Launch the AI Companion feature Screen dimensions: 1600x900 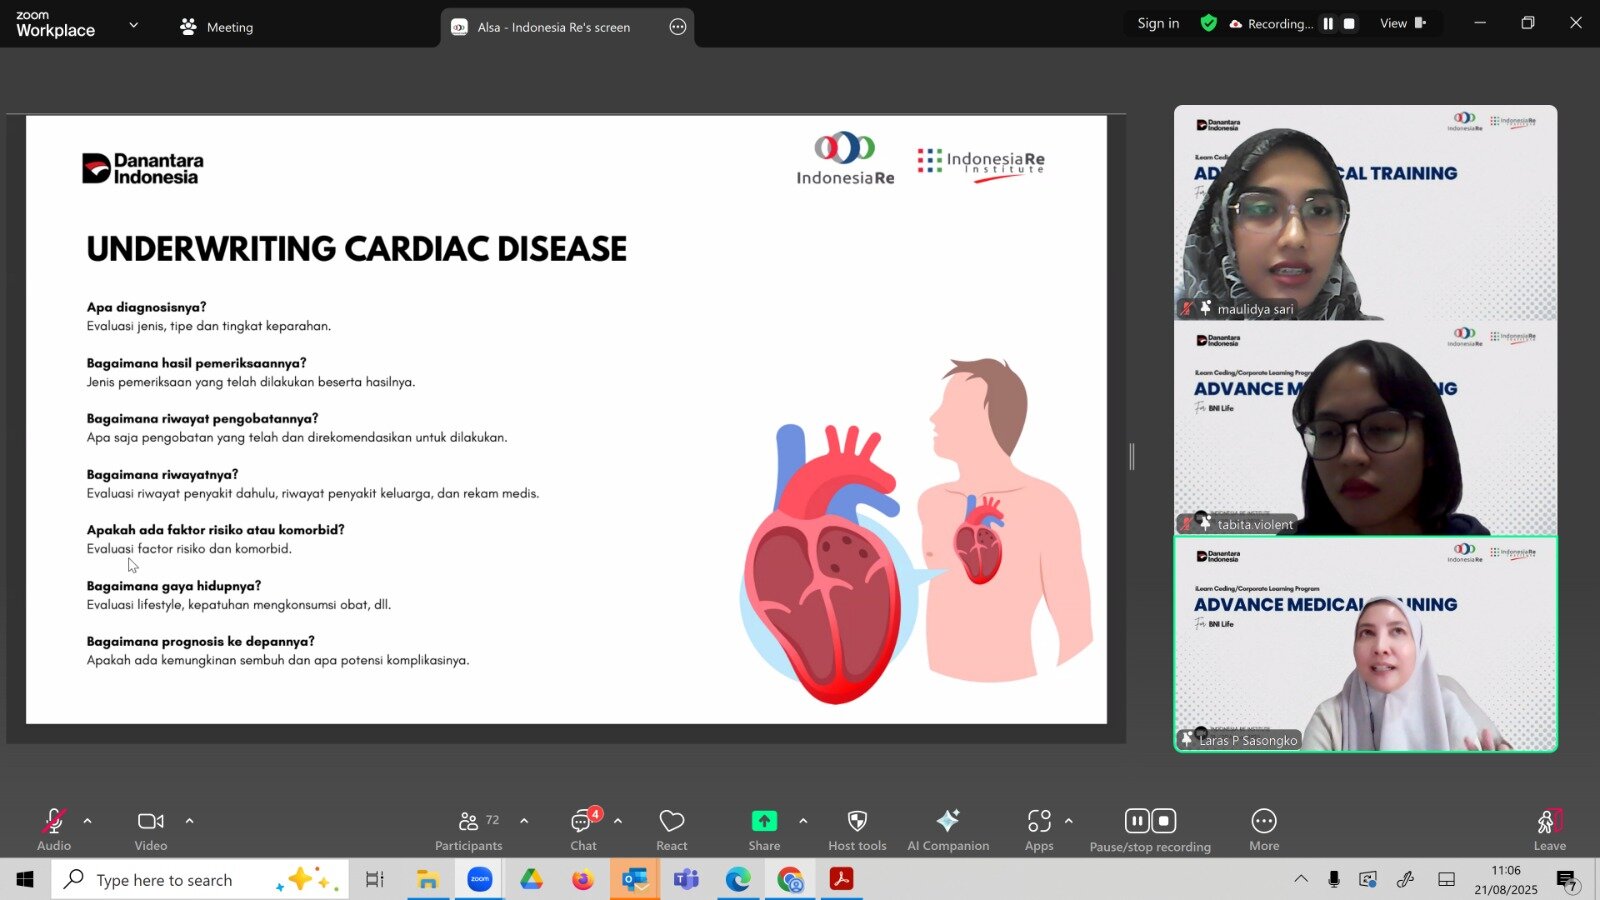click(947, 822)
